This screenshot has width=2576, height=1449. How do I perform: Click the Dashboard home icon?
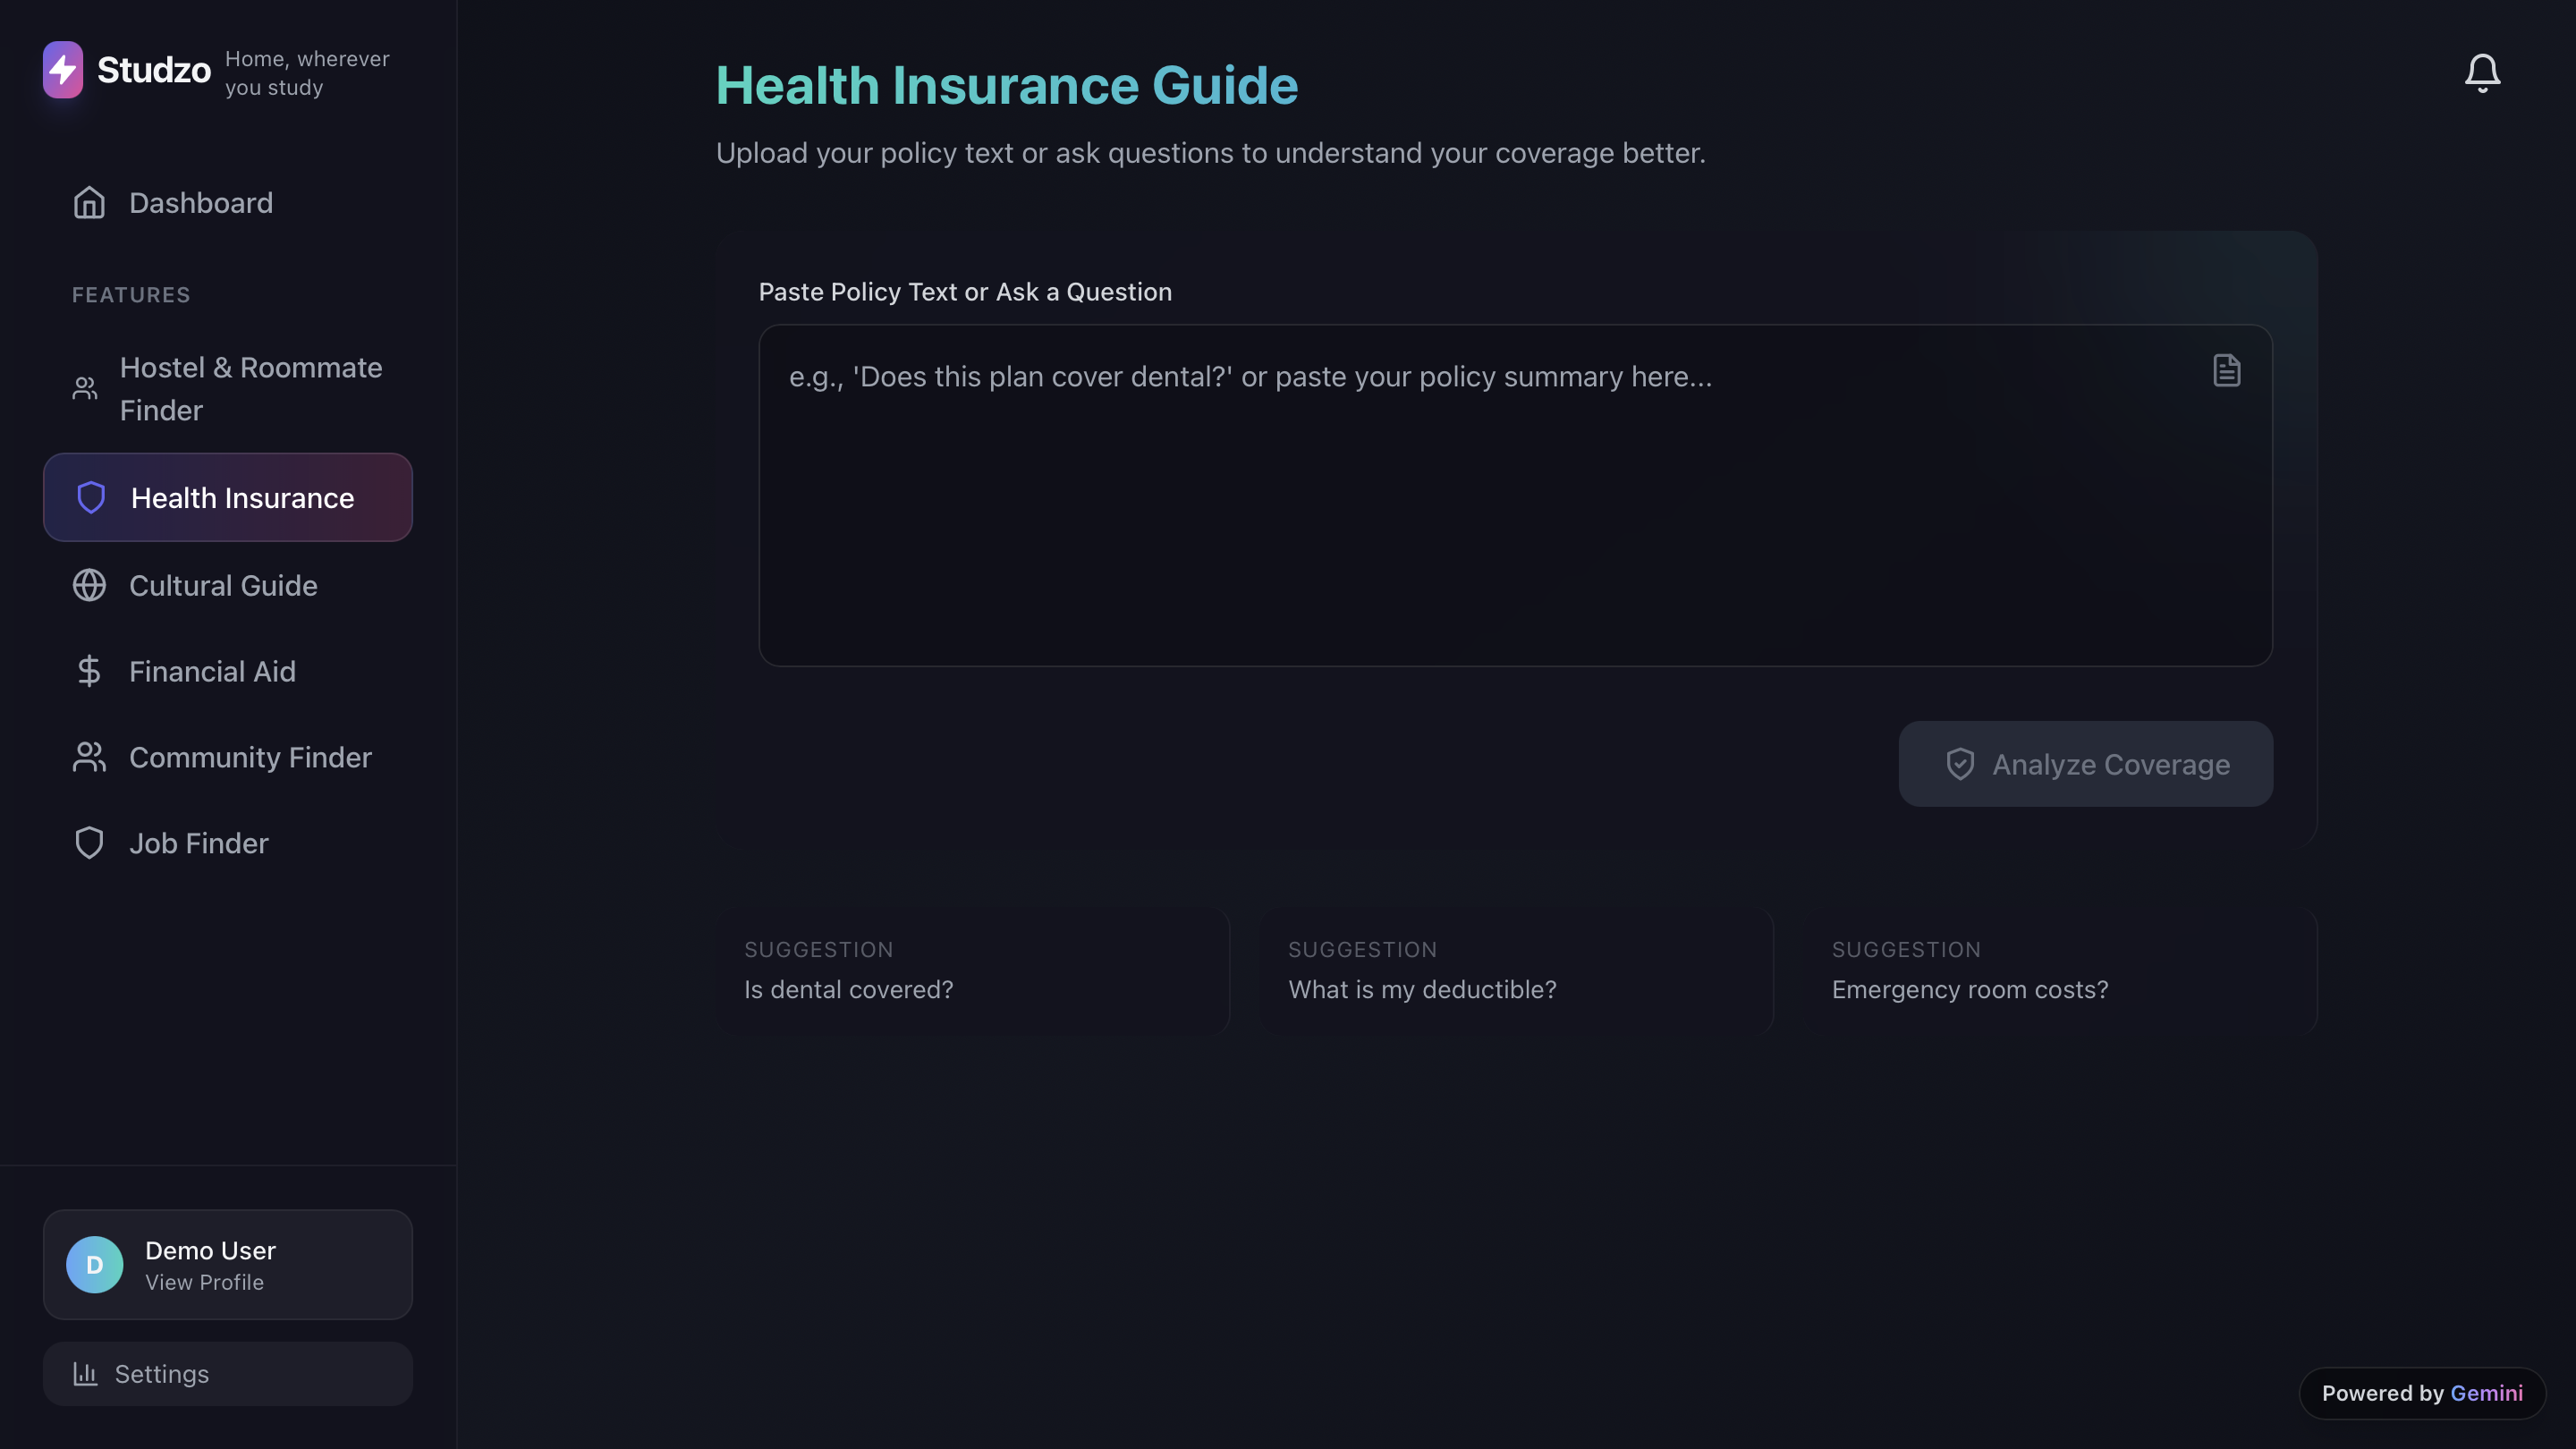(x=89, y=203)
